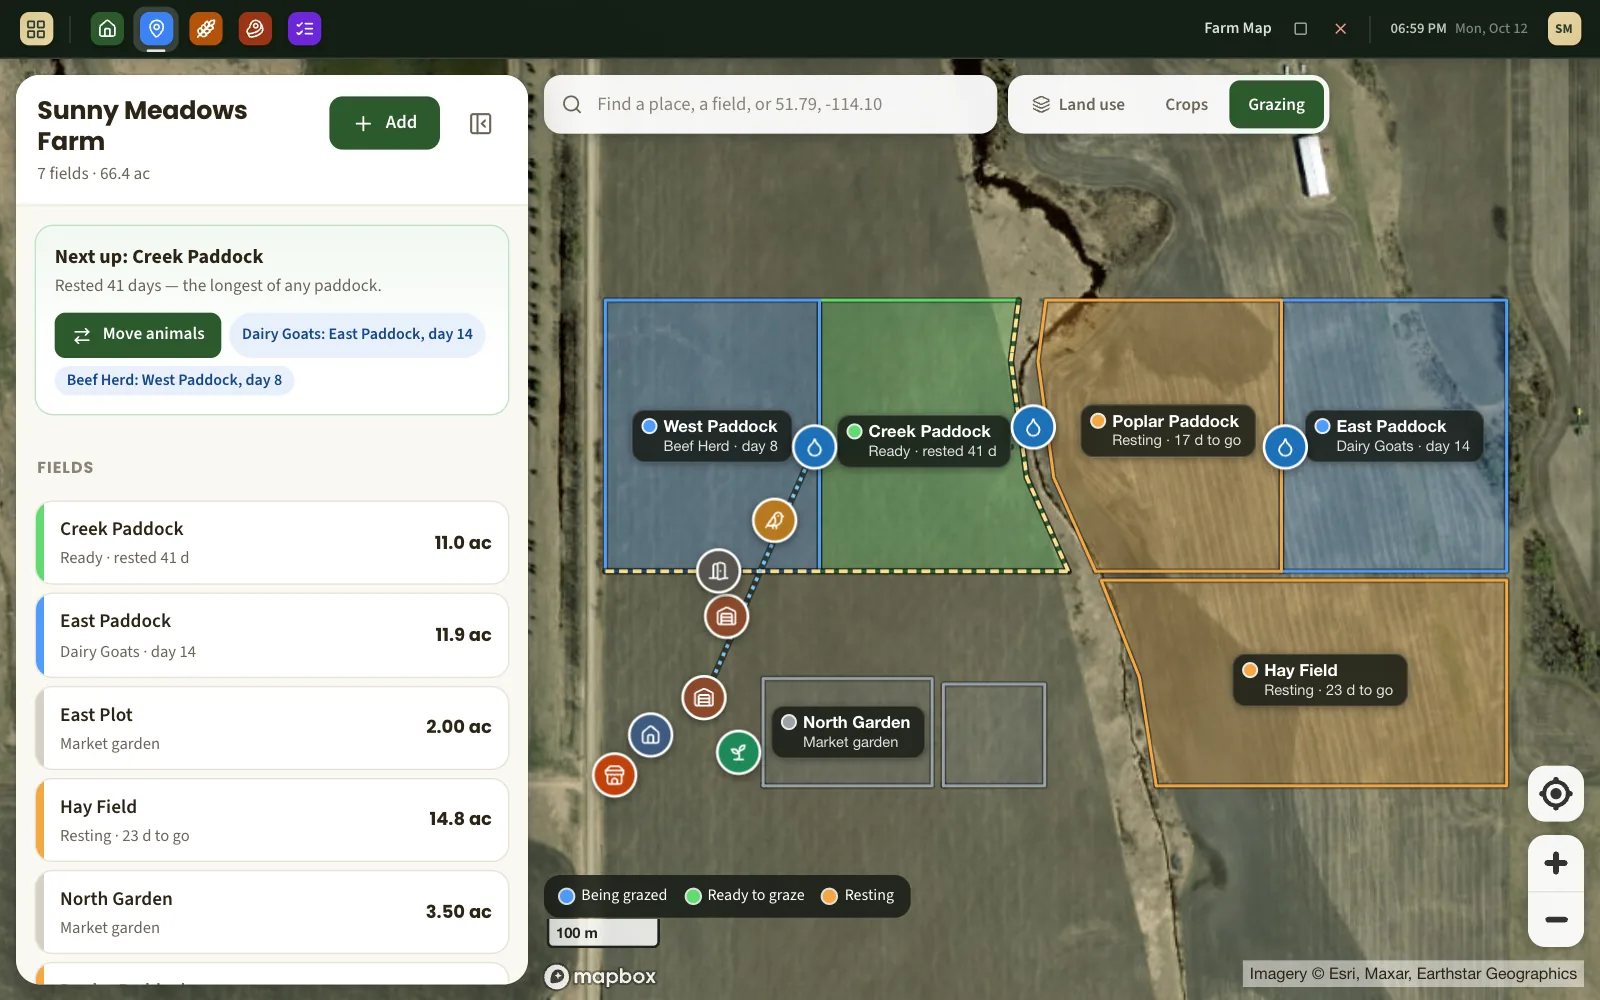Select the green seedling marker
Image resolution: width=1600 pixels, height=1000 pixels.
pos(738,752)
